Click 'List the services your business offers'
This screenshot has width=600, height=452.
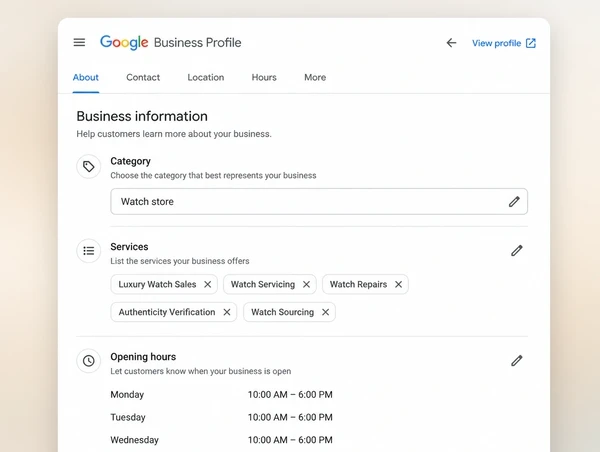[x=180, y=261]
